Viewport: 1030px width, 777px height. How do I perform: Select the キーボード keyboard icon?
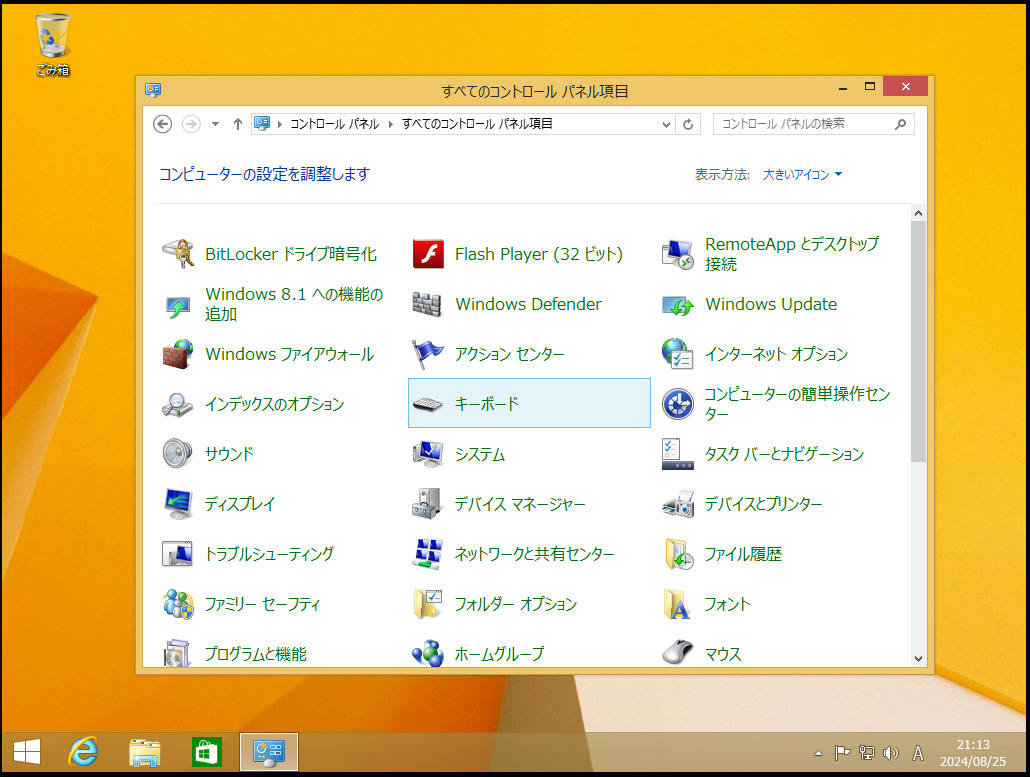coord(428,404)
